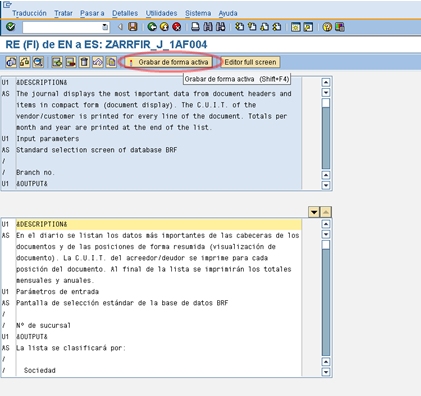Click the copy document icon before Grabar button

(x=111, y=62)
